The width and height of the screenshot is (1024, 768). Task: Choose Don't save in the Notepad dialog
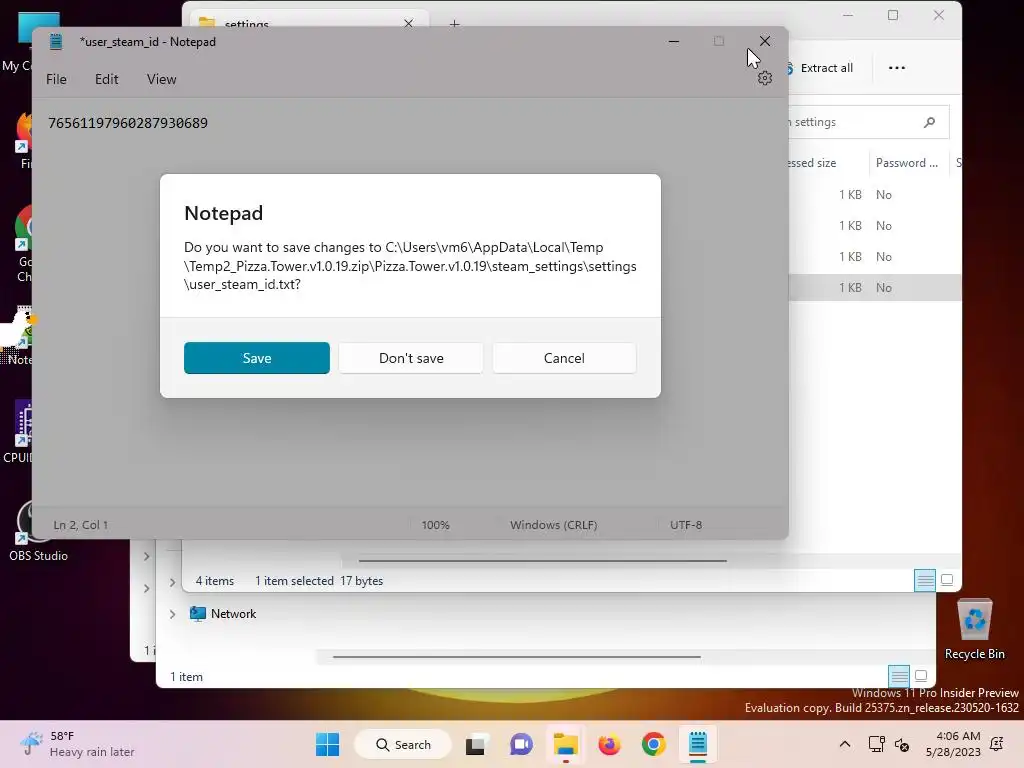tap(411, 358)
